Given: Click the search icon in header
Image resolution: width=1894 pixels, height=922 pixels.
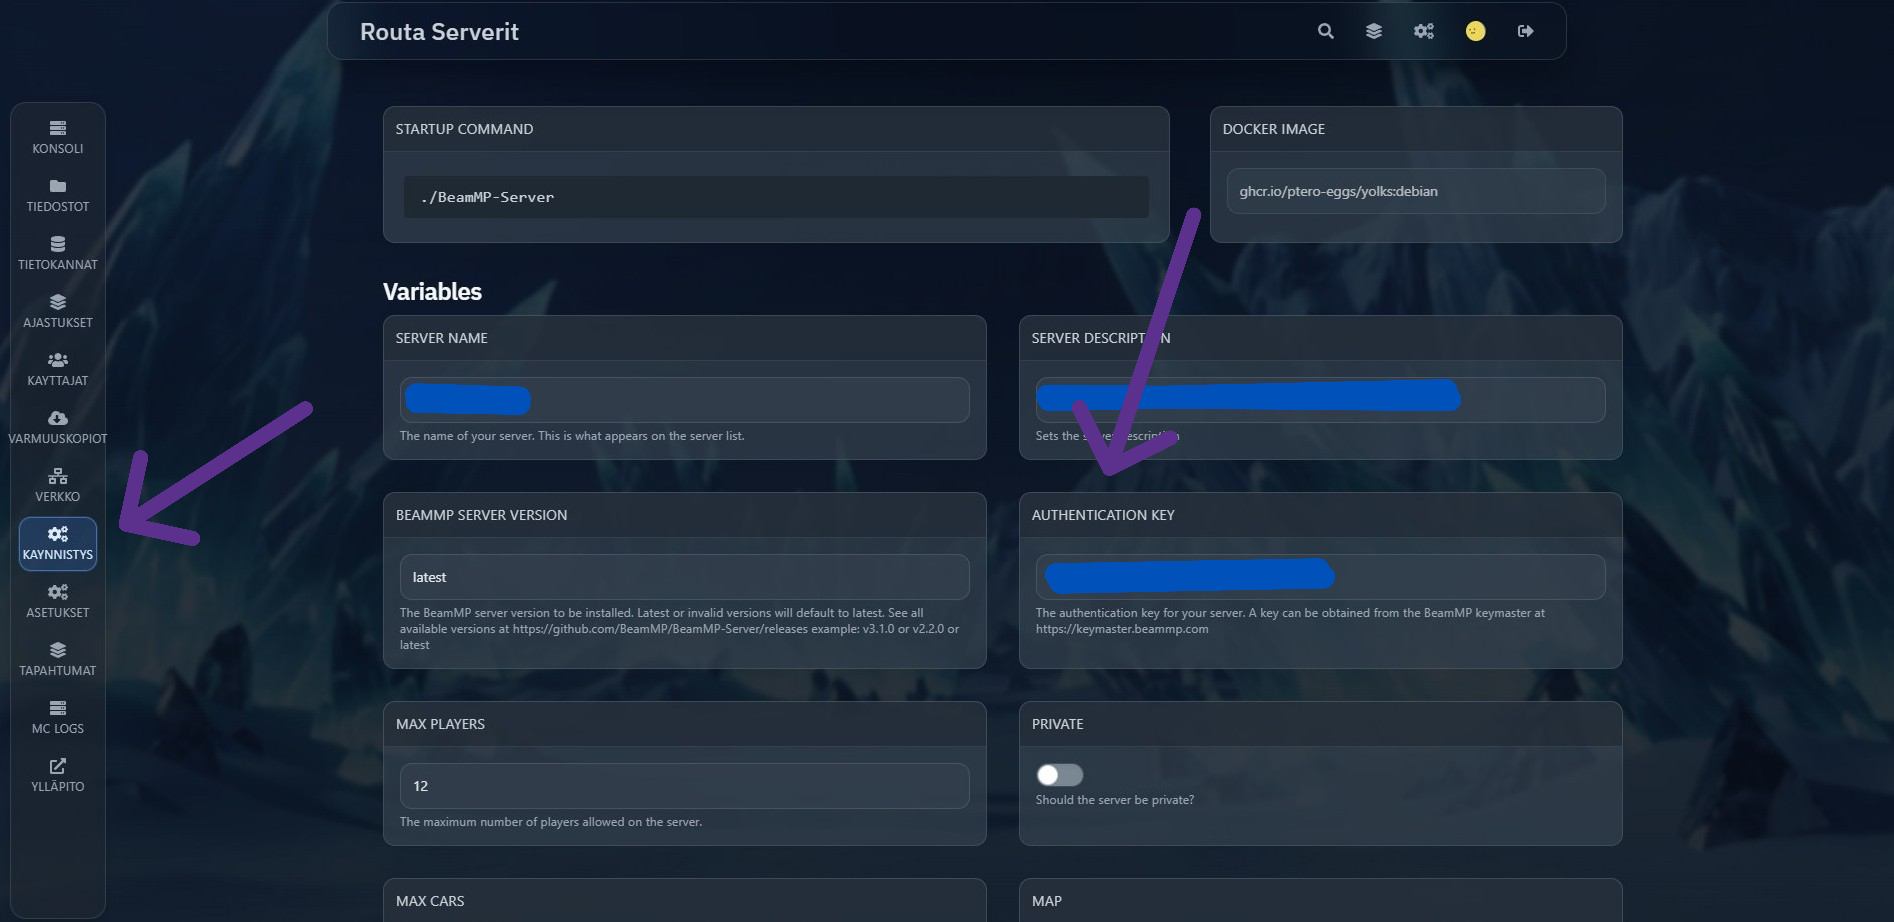Looking at the screenshot, I should [1325, 31].
